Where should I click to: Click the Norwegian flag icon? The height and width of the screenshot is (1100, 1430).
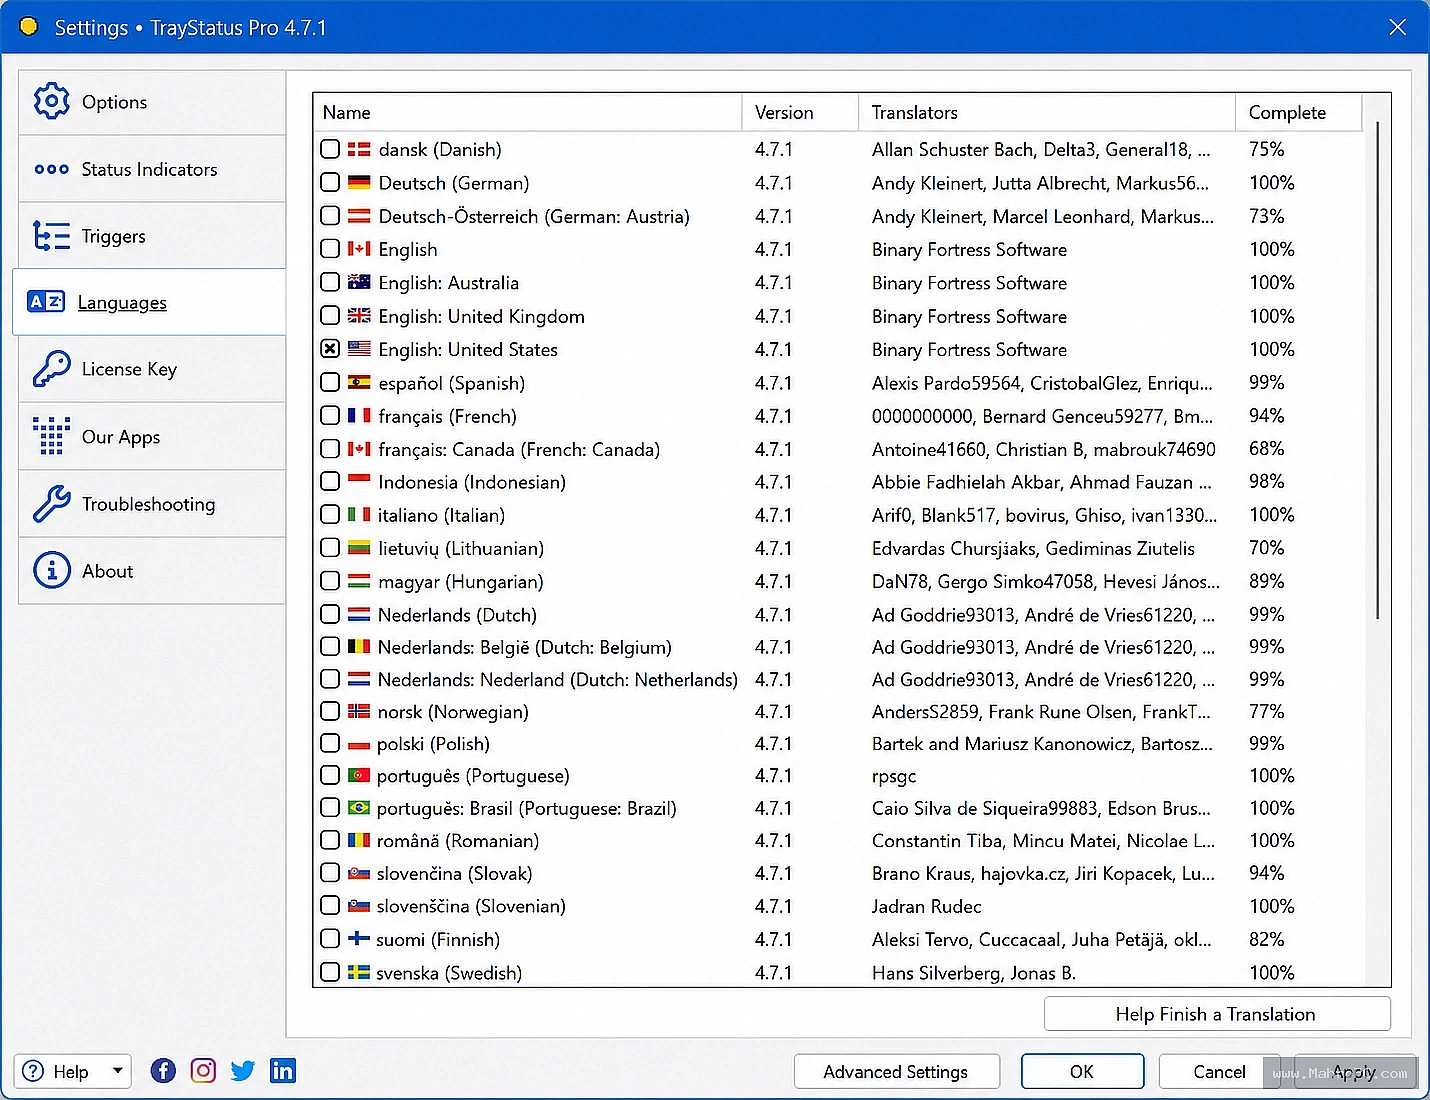click(x=359, y=711)
